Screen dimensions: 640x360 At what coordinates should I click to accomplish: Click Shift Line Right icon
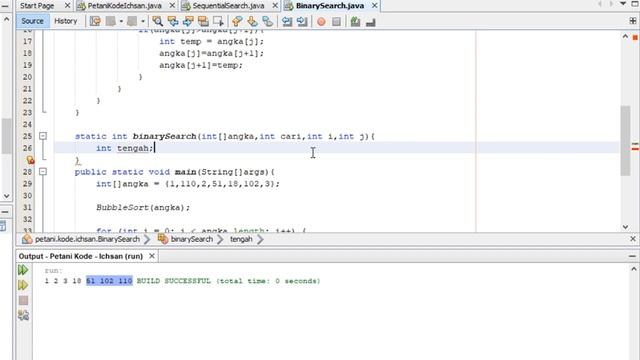[x=302, y=21]
